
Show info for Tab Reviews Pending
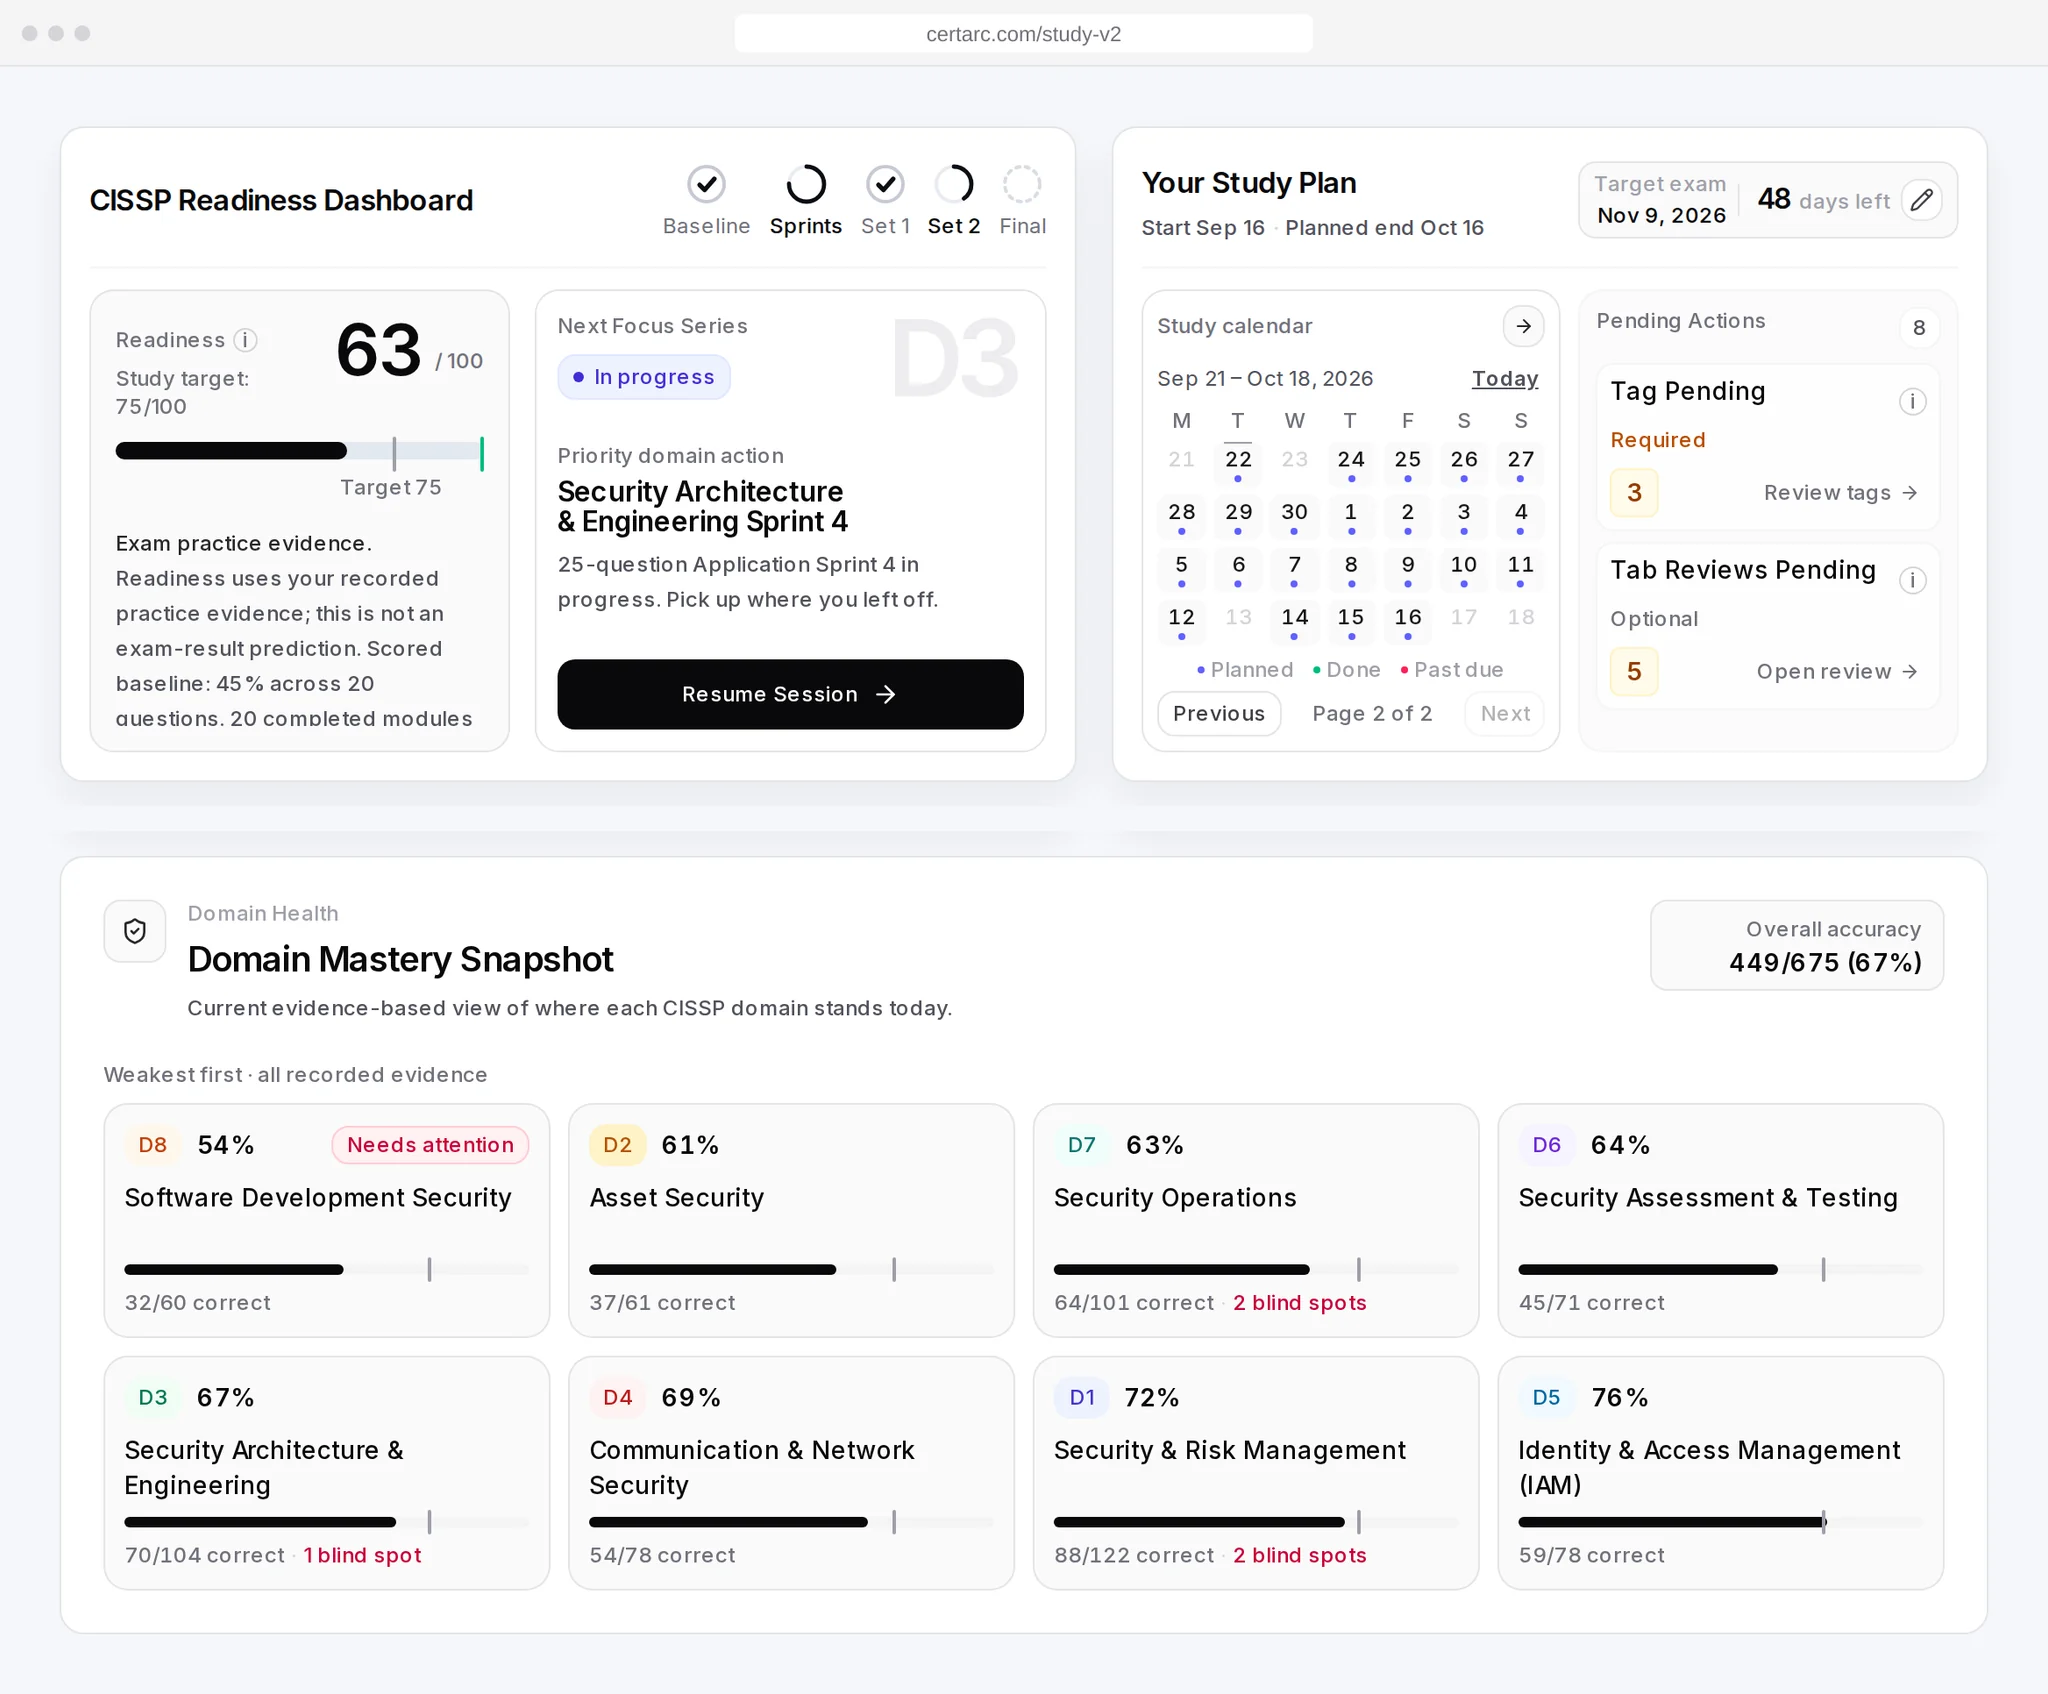[1912, 580]
